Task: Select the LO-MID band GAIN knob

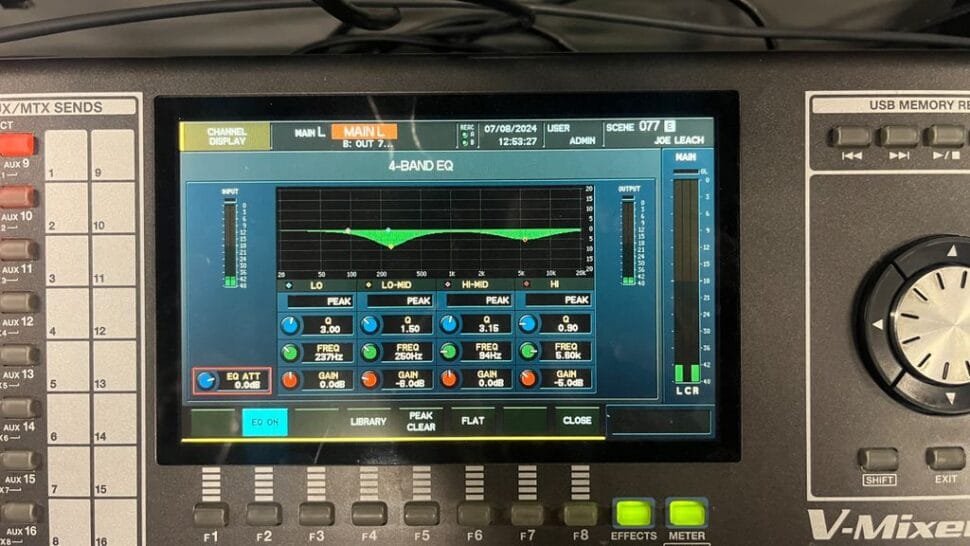Action: (370, 379)
